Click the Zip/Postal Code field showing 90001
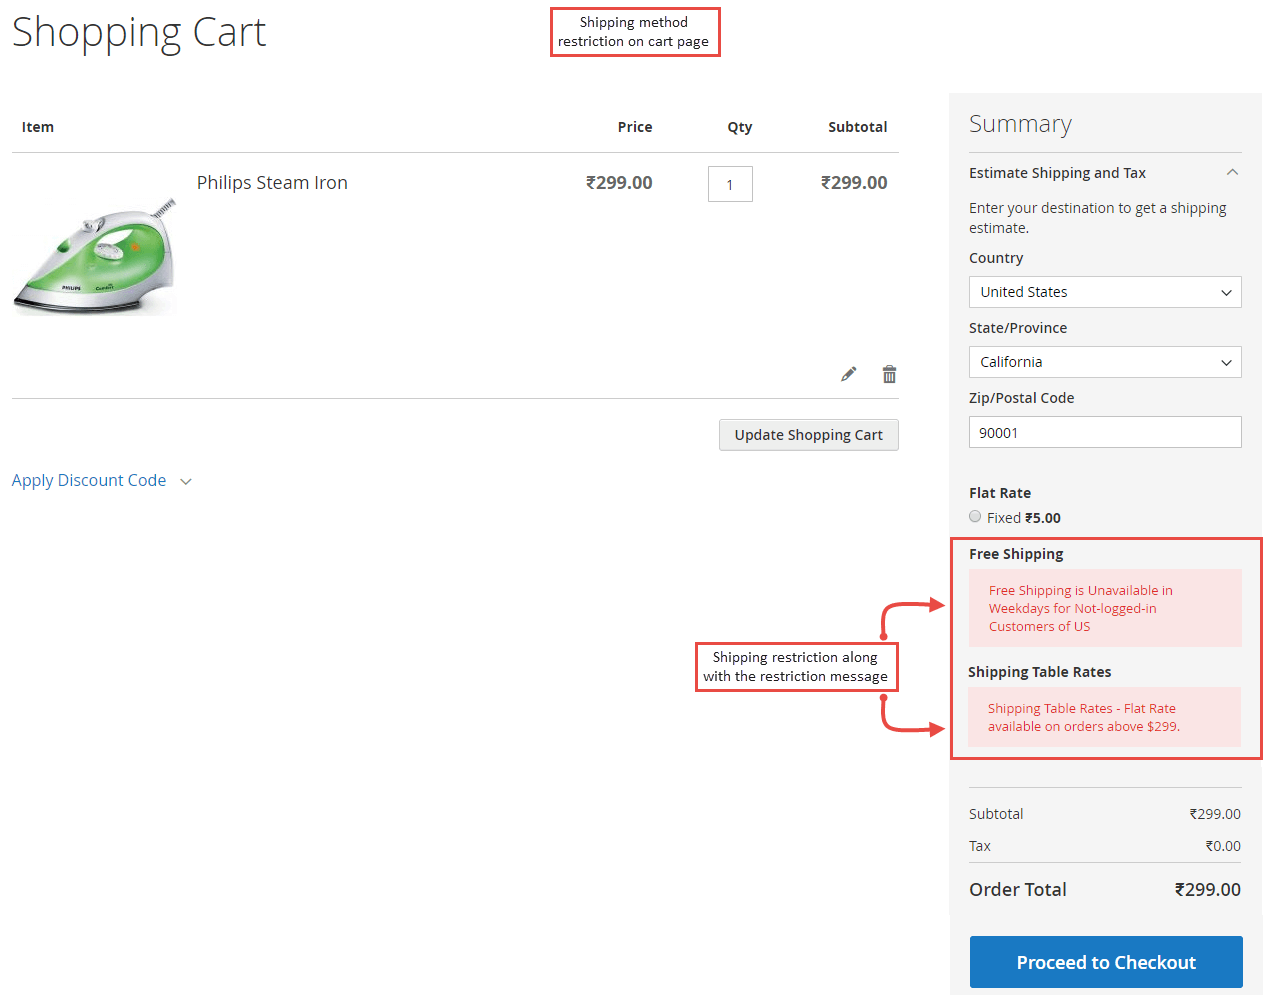Screen dimensions: 1271x995 click(1104, 431)
